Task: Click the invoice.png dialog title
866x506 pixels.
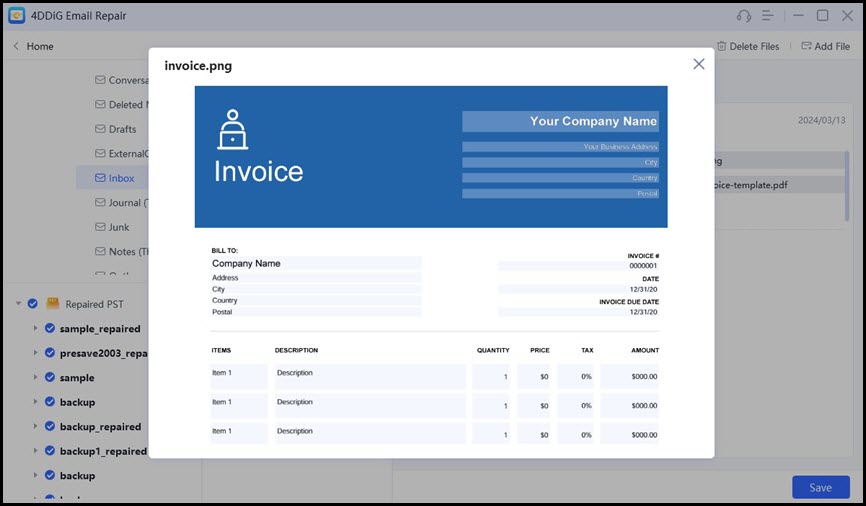Action: (198, 66)
